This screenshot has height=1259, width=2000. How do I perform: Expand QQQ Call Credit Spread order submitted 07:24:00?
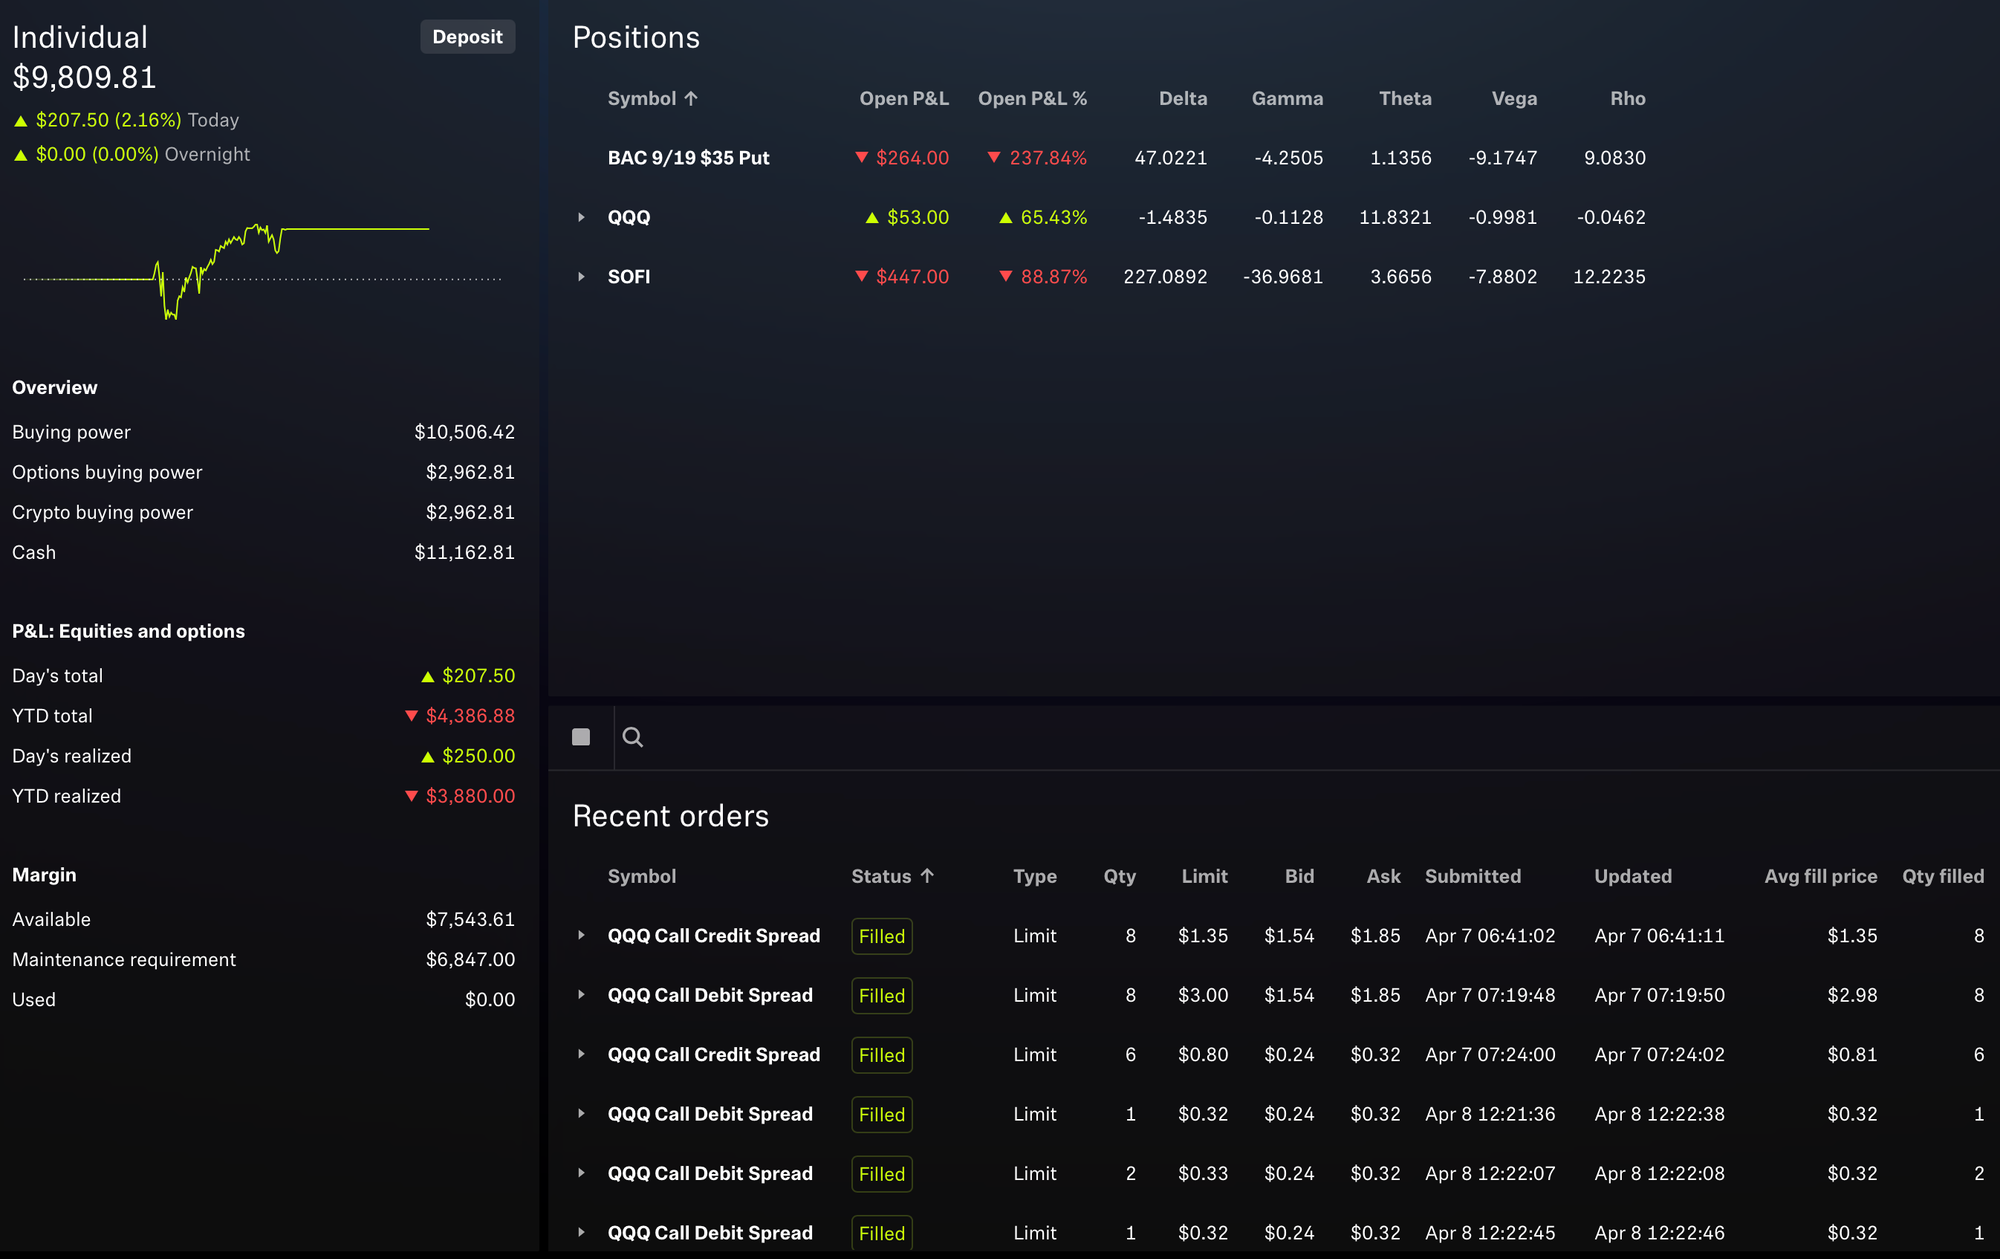[x=581, y=1054]
